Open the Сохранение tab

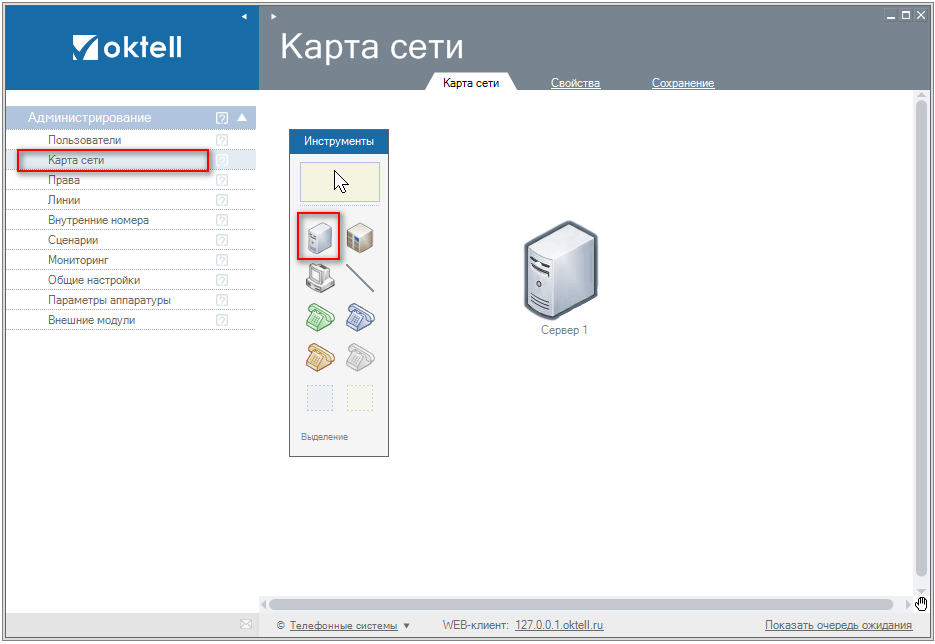coord(683,83)
